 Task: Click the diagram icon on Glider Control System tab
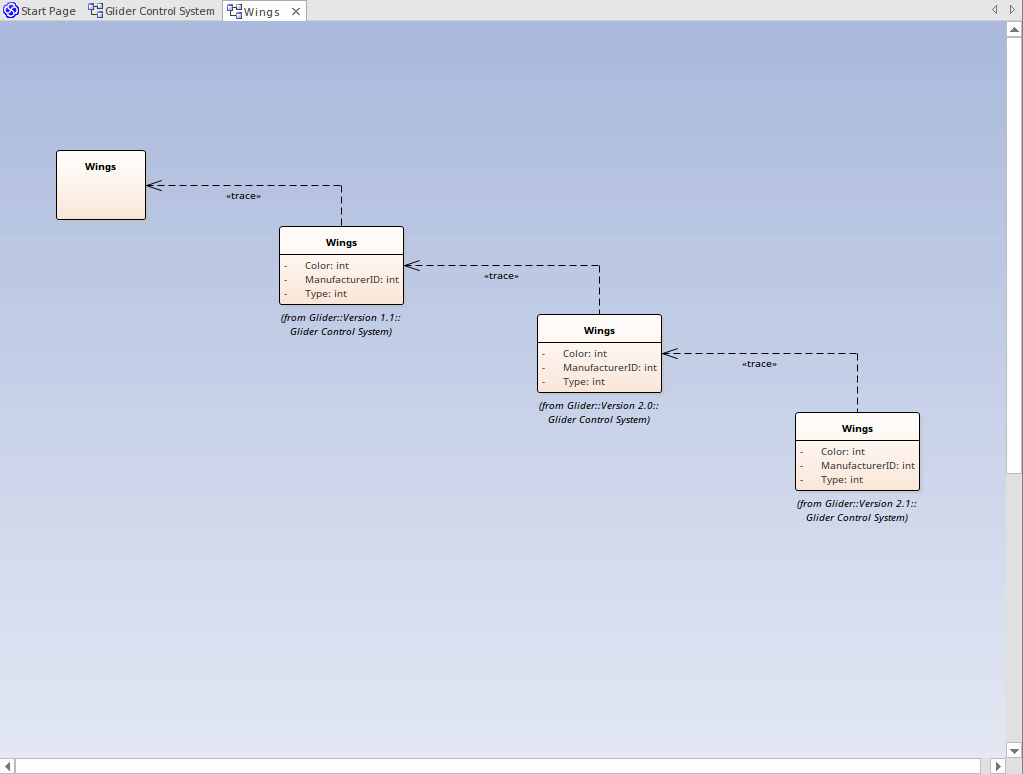click(94, 10)
